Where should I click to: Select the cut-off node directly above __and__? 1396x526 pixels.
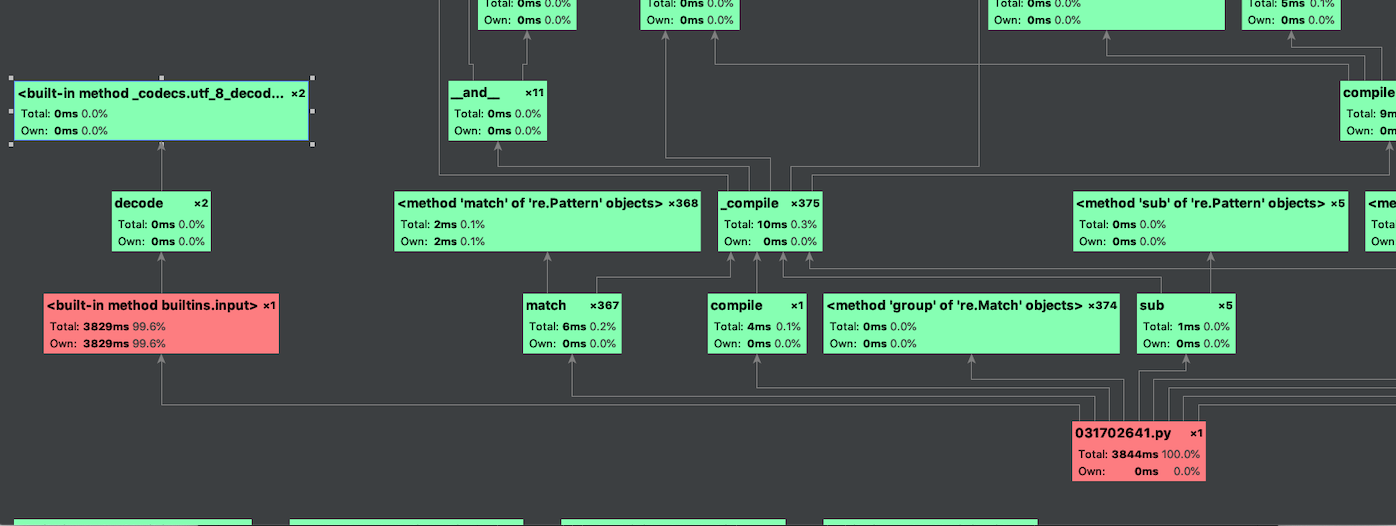(527, 14)
